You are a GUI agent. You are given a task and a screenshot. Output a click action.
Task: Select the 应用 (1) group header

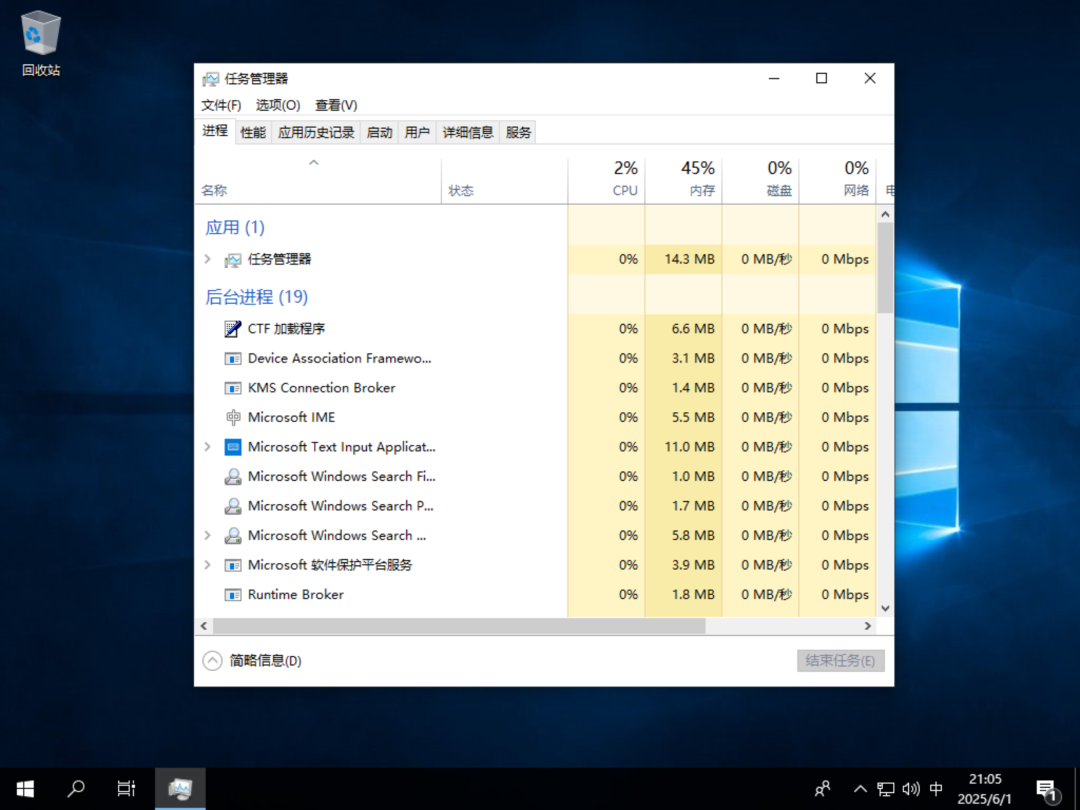pyautogui.click(x=235, y=227)
